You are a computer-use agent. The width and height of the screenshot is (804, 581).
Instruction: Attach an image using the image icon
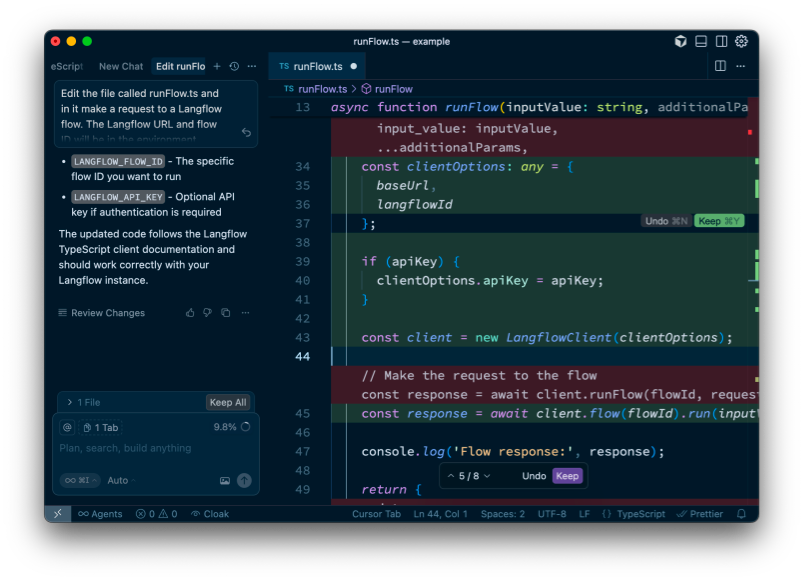point(226,480)
